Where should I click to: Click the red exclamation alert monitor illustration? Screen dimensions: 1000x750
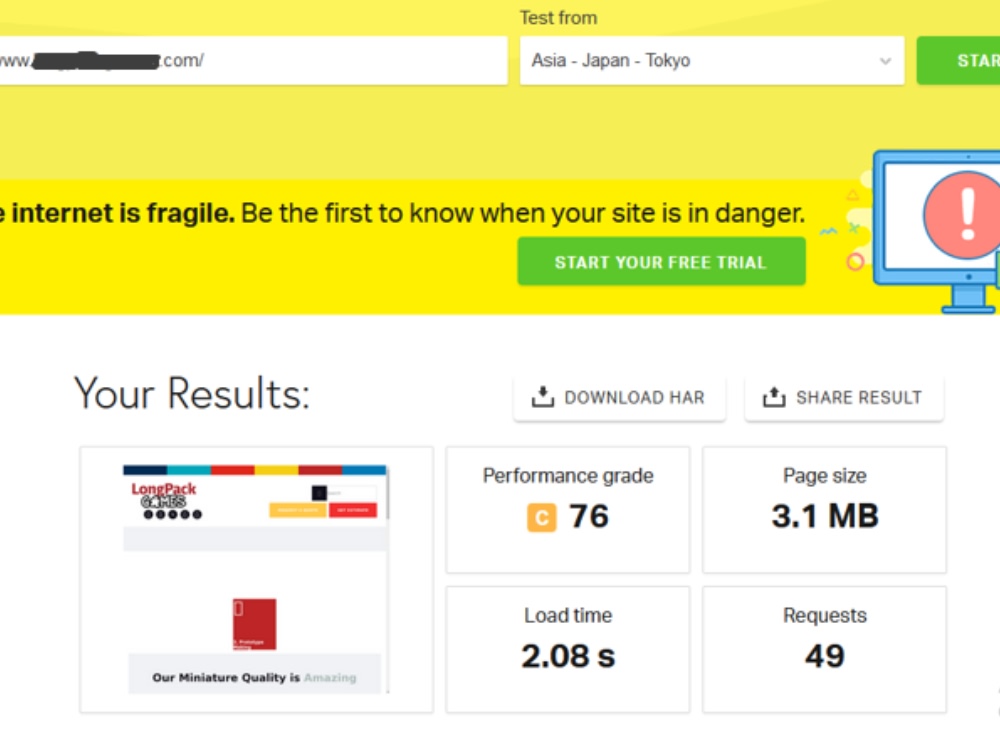[936, 232]
